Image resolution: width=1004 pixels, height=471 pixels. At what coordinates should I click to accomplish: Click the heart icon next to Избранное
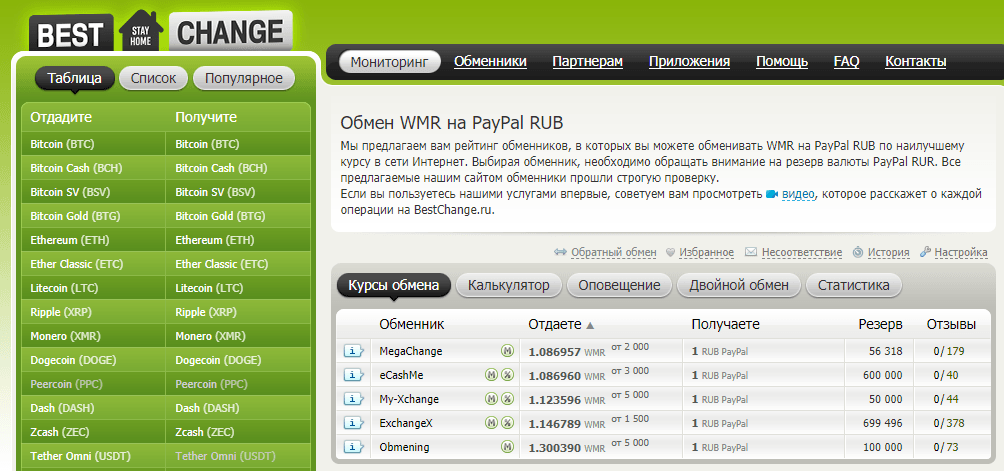[x=670, y=253]
